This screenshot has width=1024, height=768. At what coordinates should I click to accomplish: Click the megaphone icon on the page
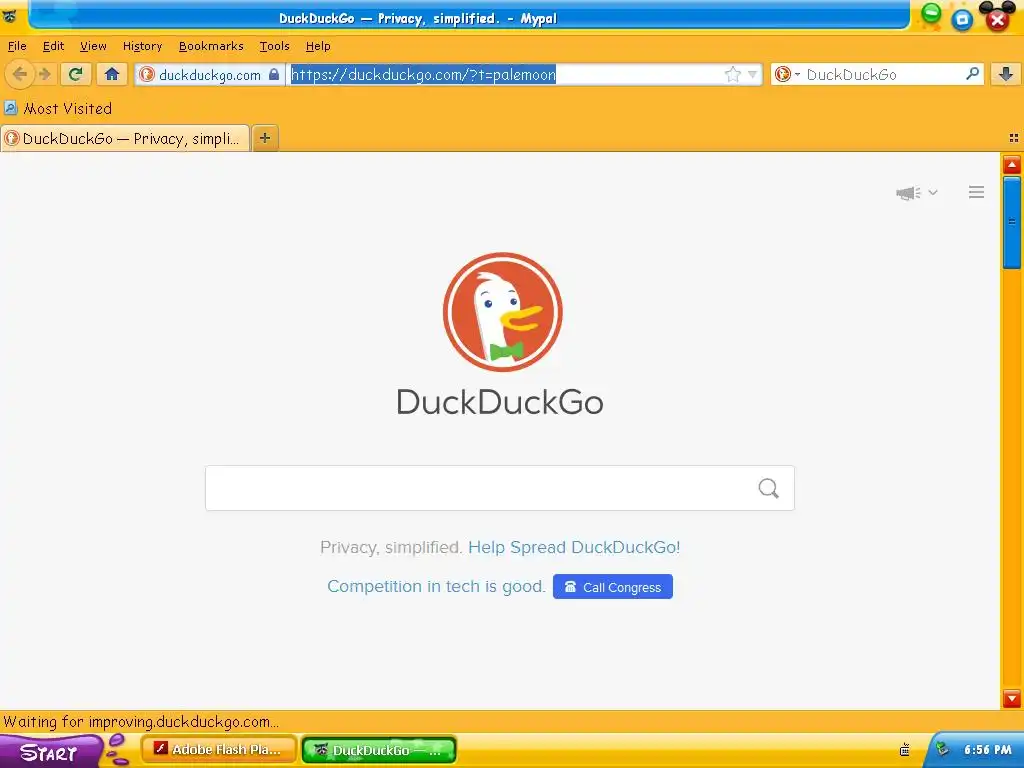pos(908,193)
